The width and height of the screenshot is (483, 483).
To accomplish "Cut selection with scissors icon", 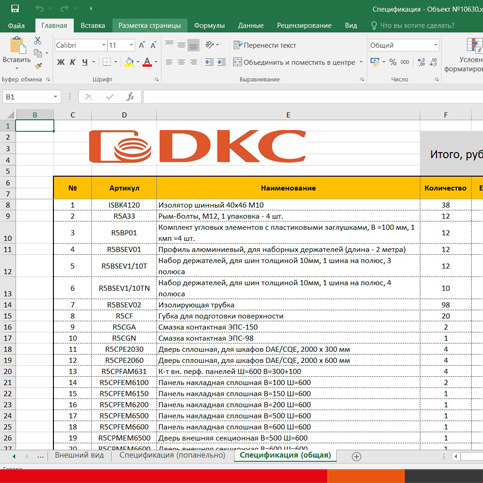I will [x=38, y=41].
